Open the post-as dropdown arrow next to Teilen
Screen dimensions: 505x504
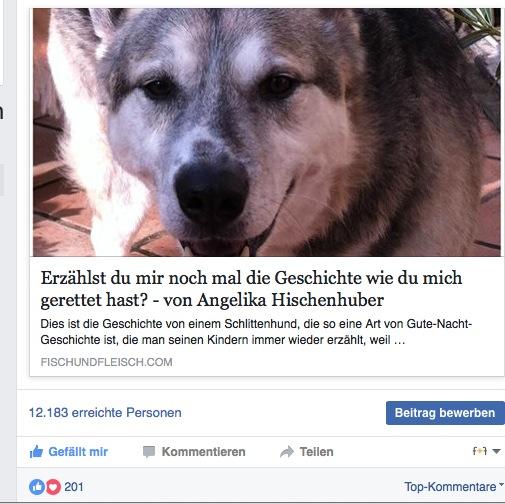(x=496, y=451)
